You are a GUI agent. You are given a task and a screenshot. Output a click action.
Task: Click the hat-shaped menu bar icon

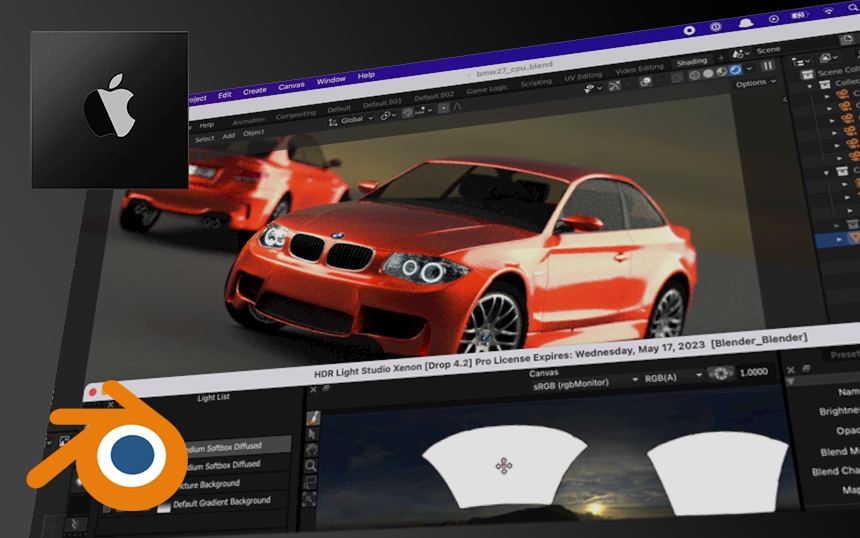tap(745, 22)
